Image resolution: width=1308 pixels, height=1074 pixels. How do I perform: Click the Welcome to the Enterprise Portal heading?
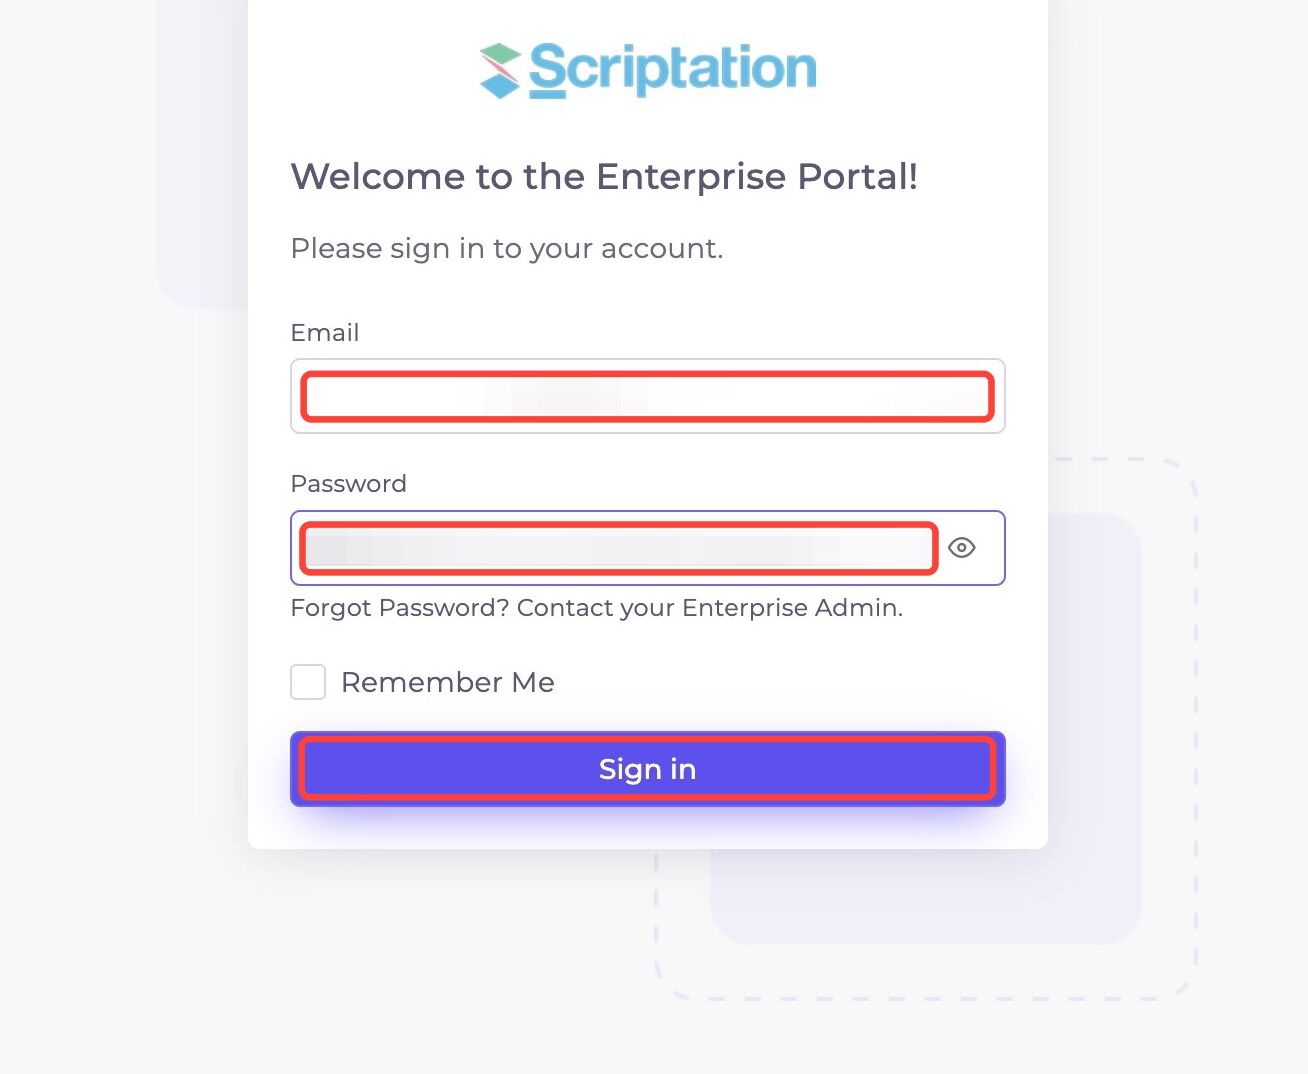click(604, 177)
